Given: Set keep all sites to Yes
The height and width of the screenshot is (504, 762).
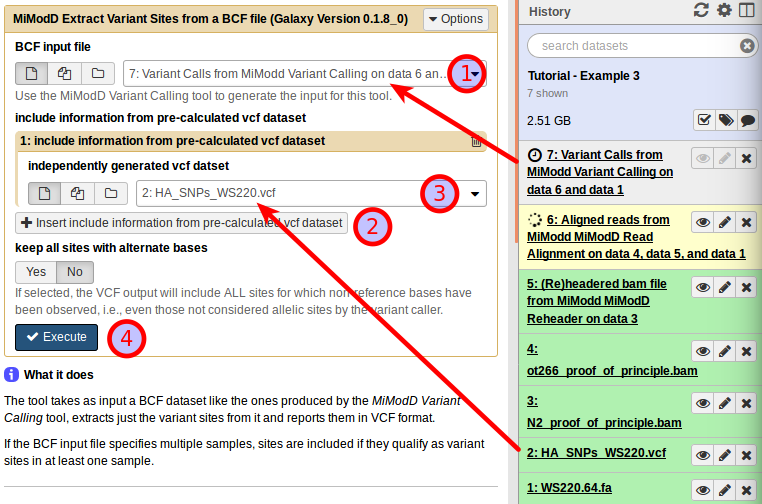Looking at the screenshot, I should (36, 272).
